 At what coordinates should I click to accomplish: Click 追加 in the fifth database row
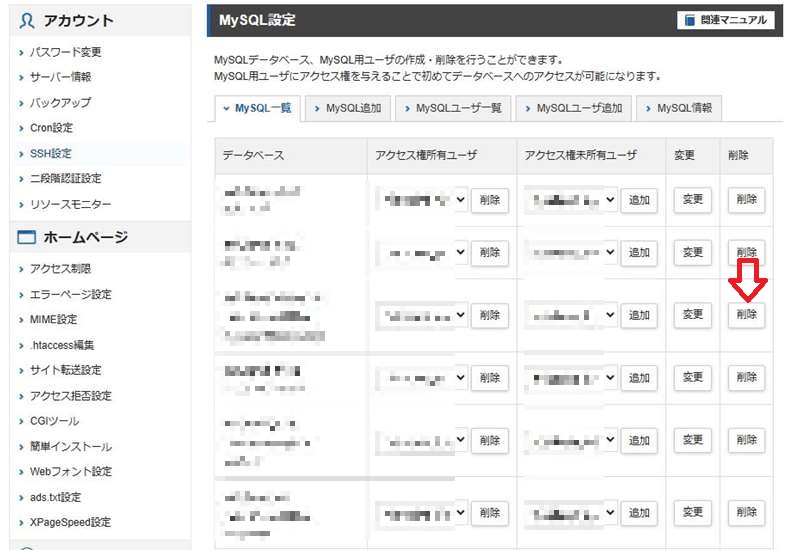point(639,441)
